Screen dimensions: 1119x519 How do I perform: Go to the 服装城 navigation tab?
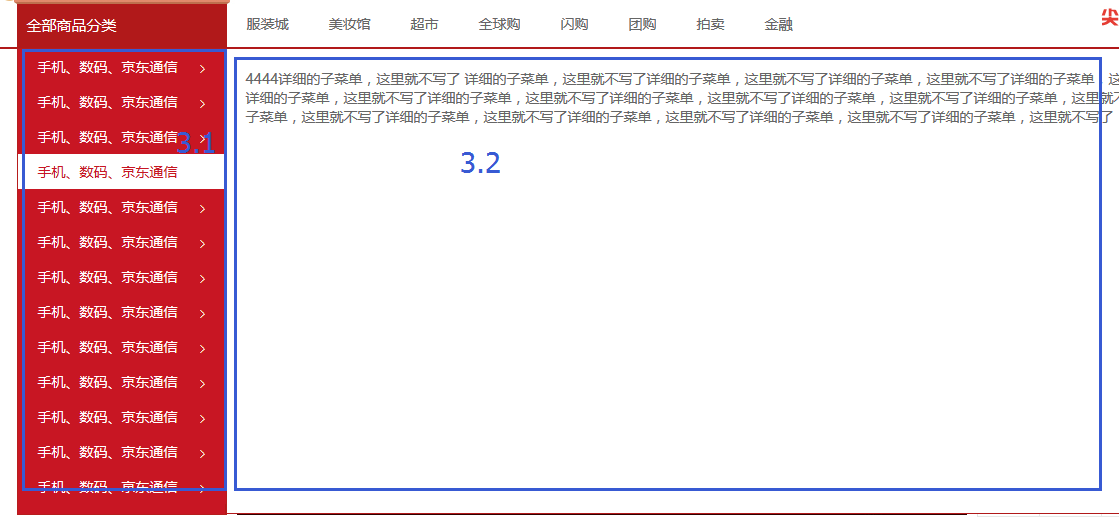[x=267, y=24]
